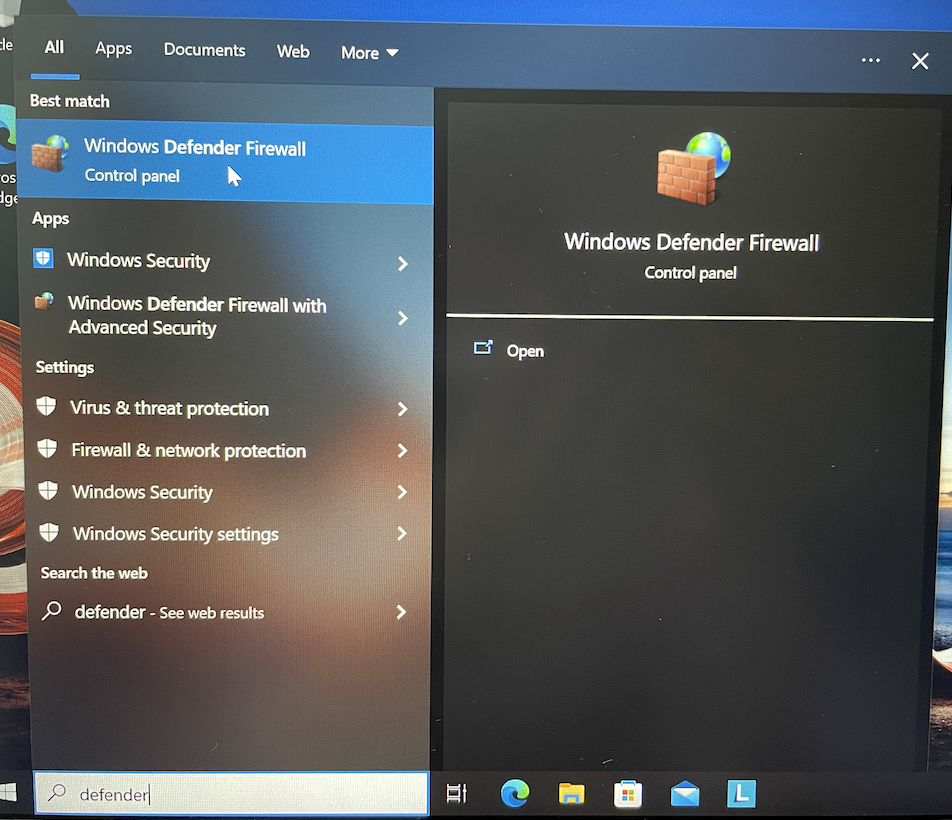Click the shield icon beside Windows Security setting
952x820 pixels.
(x=48, y=490)
